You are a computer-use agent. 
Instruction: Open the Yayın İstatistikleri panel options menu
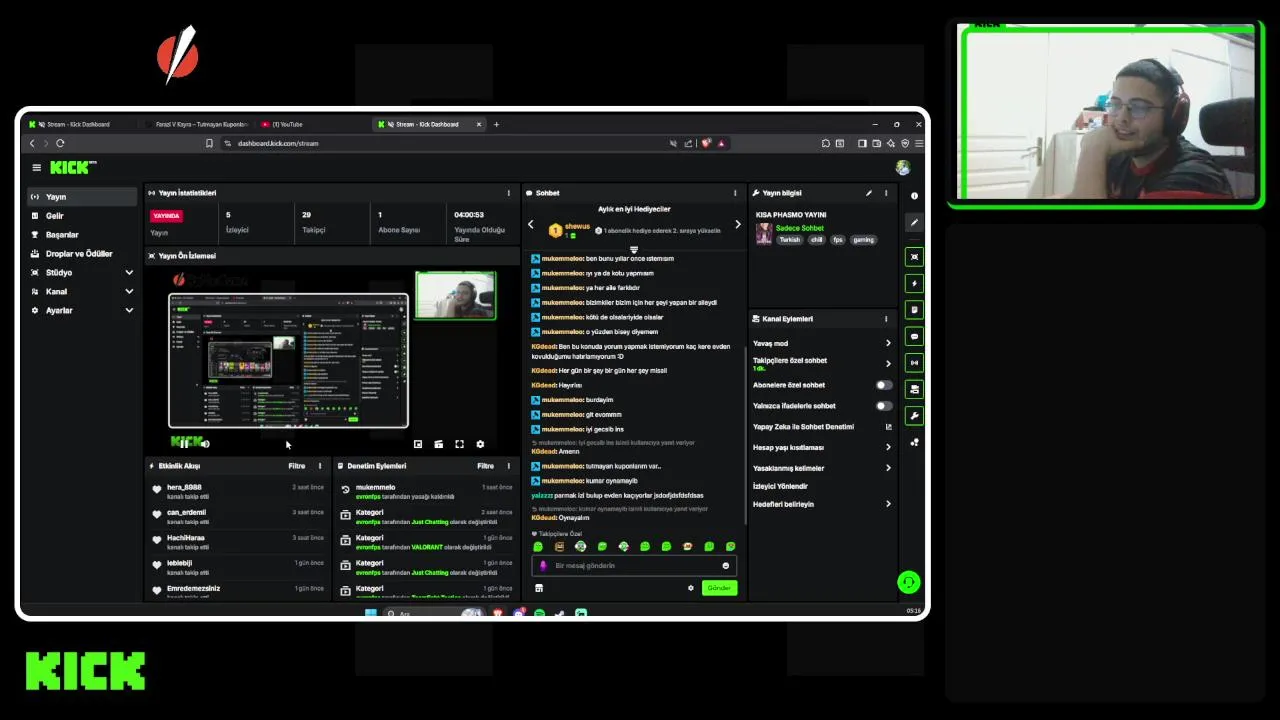coord(508,193)
